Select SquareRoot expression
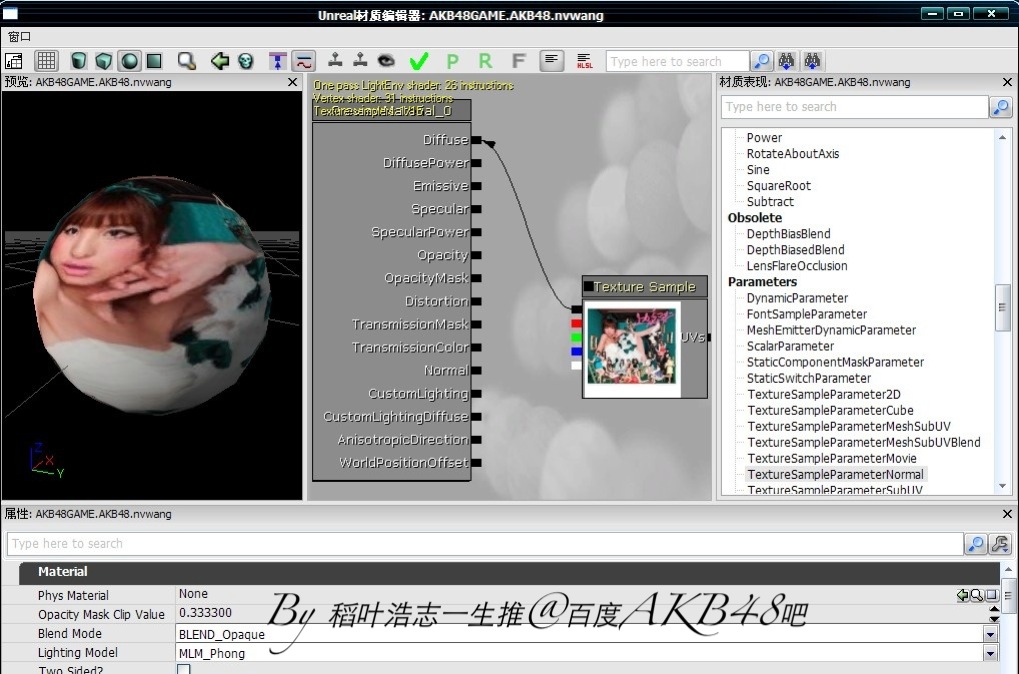Viewport: 1019px width, 674px height. (x=779, y=185)
